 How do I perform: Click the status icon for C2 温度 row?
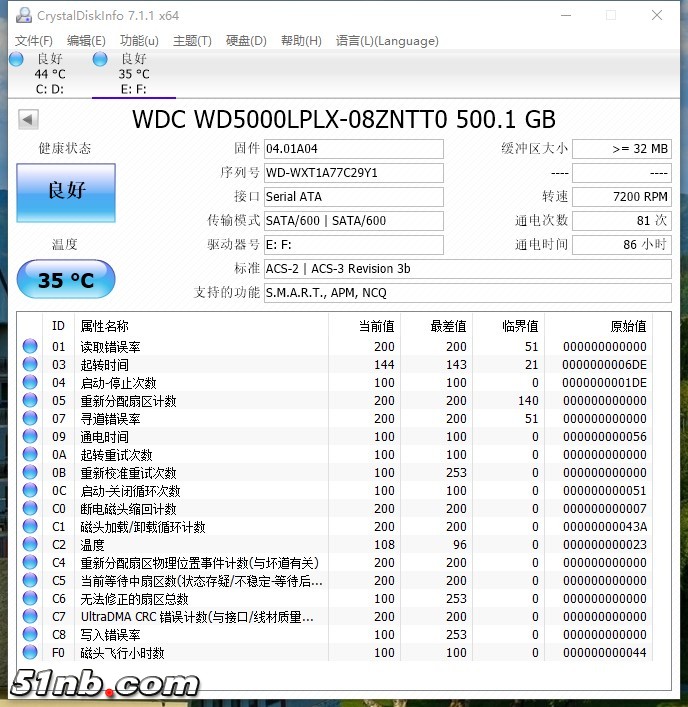[x=30, y=545]
